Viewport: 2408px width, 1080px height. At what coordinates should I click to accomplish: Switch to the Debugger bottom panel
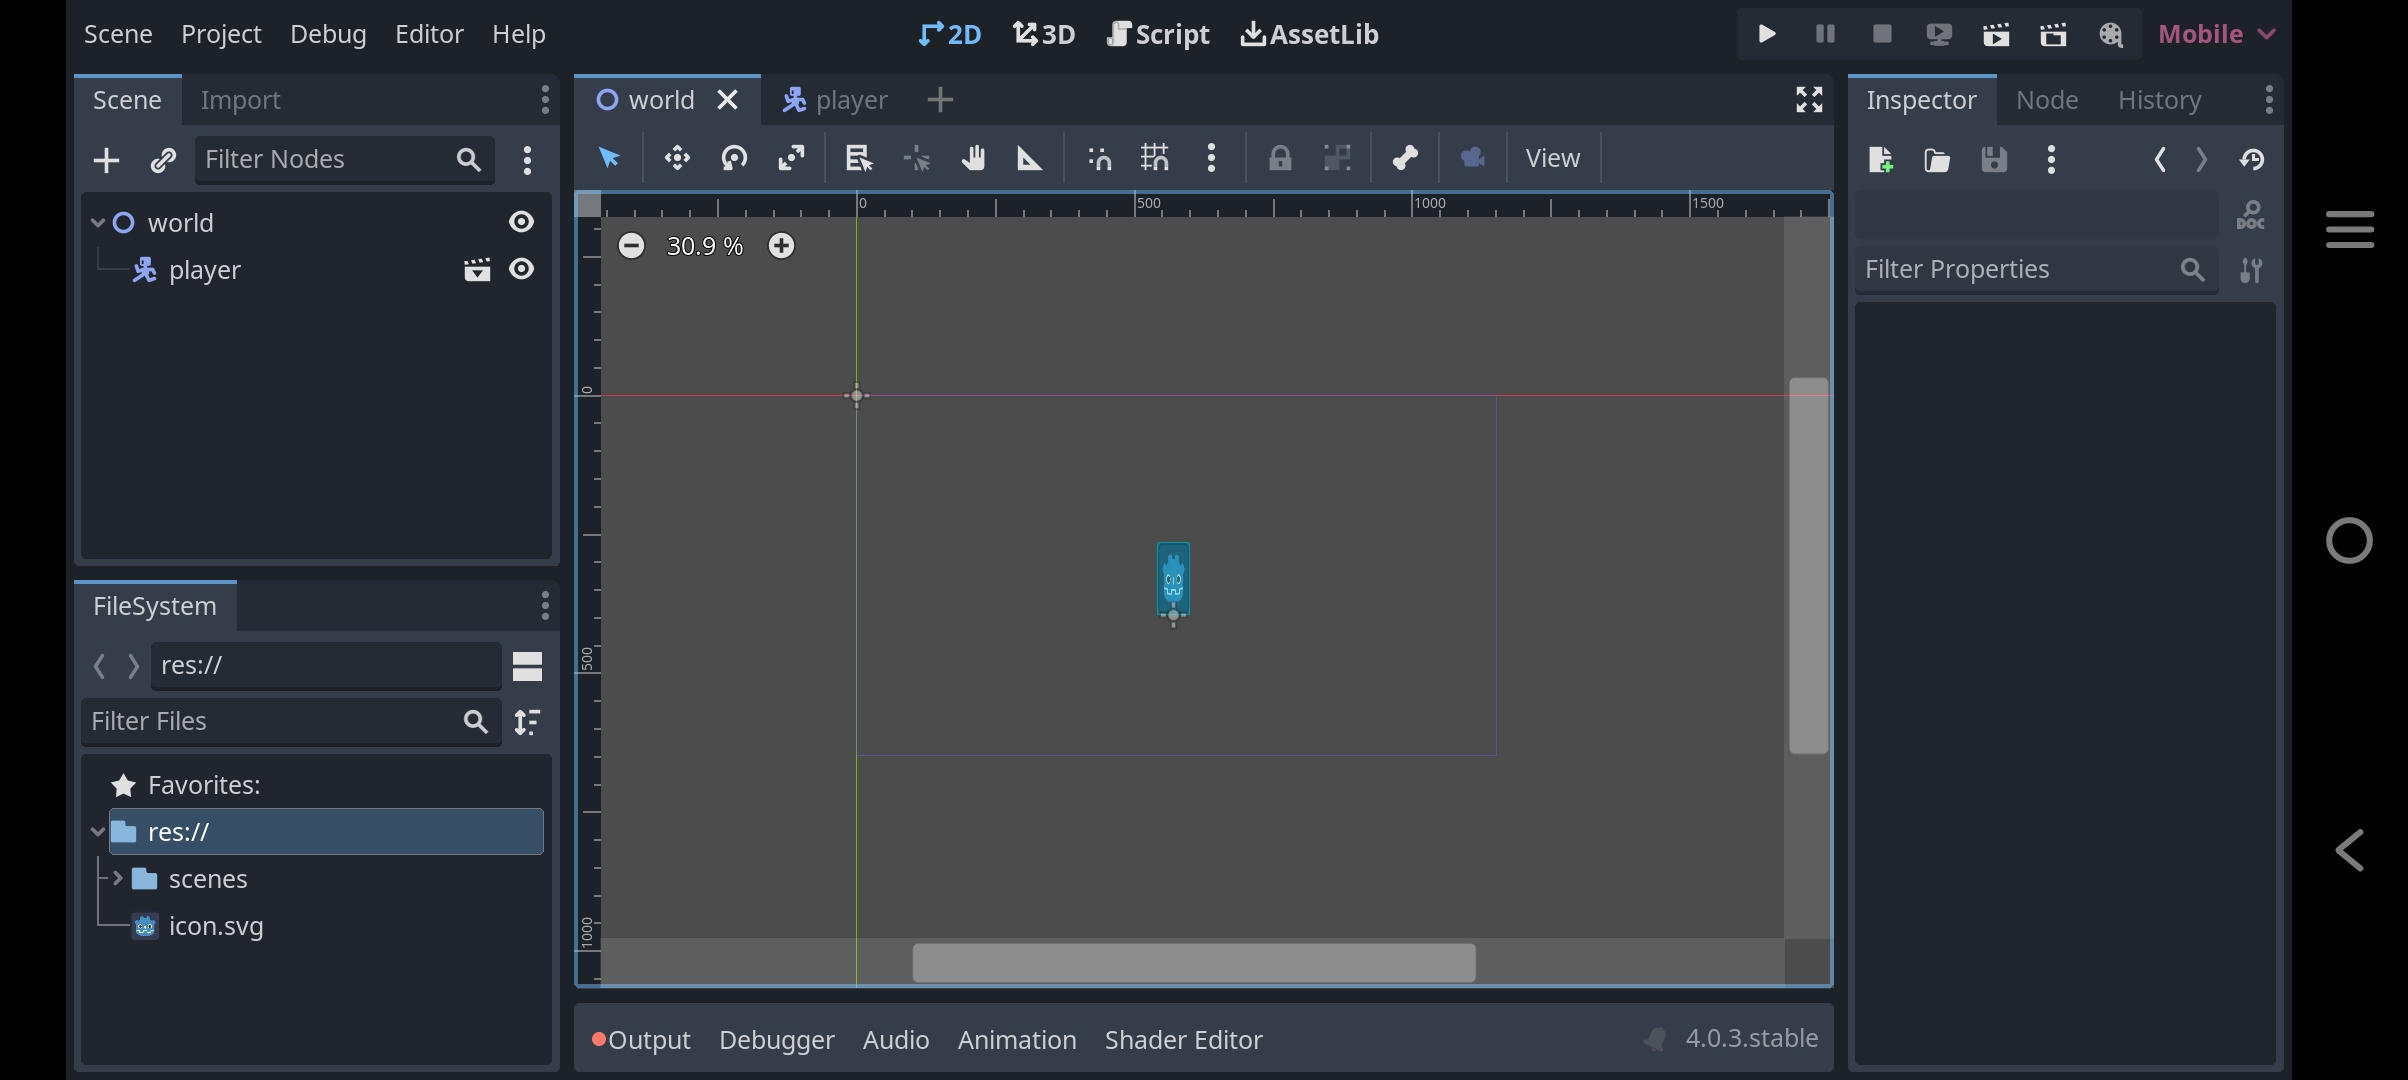[777, 1039]
